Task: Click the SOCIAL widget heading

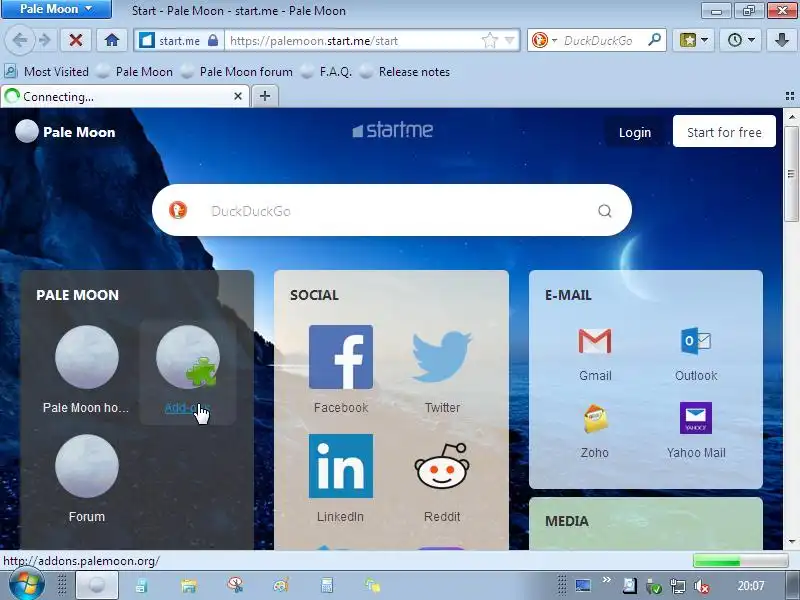Action: click(314, 295)
